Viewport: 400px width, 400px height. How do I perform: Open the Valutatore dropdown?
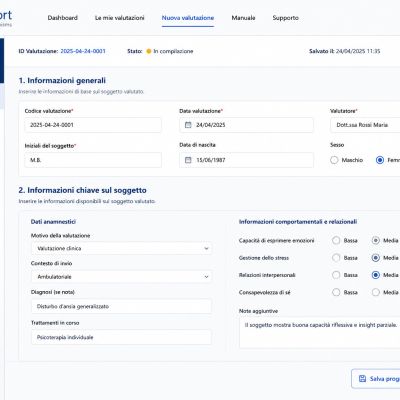pos(365,125)
